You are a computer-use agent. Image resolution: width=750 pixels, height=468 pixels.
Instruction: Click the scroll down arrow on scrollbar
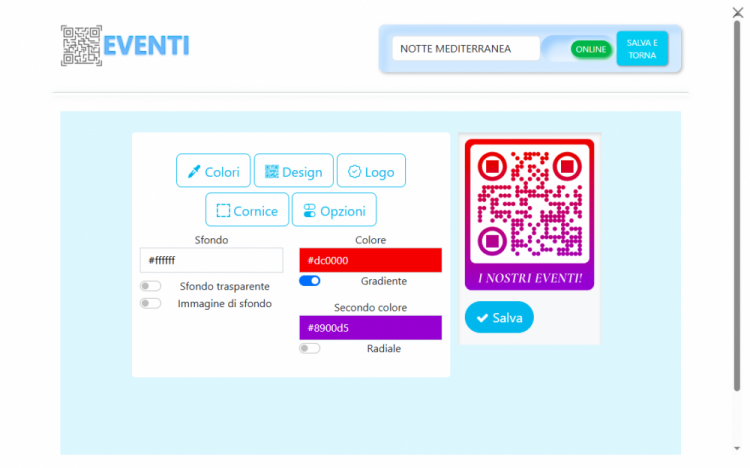coord(738,448)
